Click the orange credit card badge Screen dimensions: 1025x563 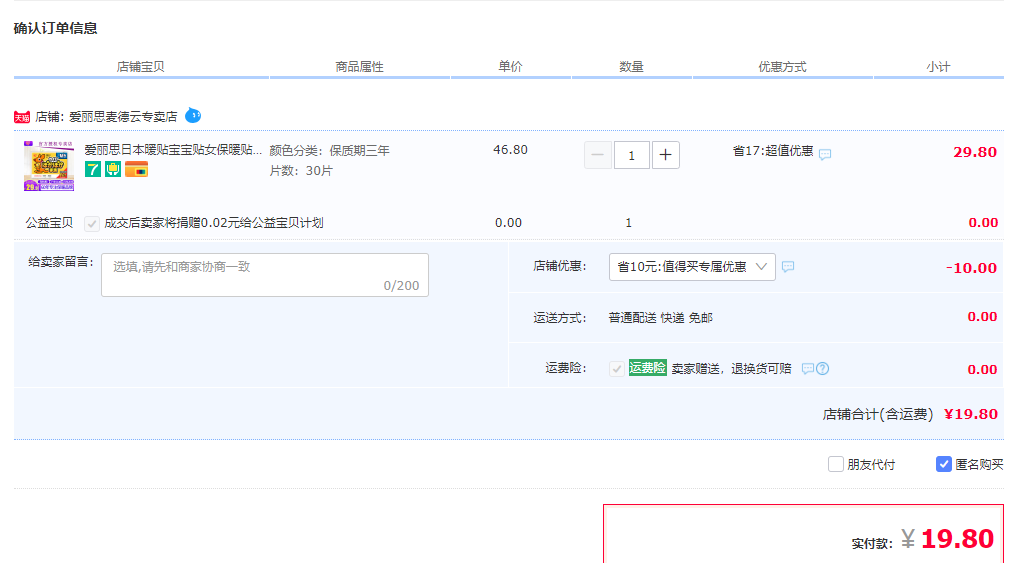click(x=136, y=170)
